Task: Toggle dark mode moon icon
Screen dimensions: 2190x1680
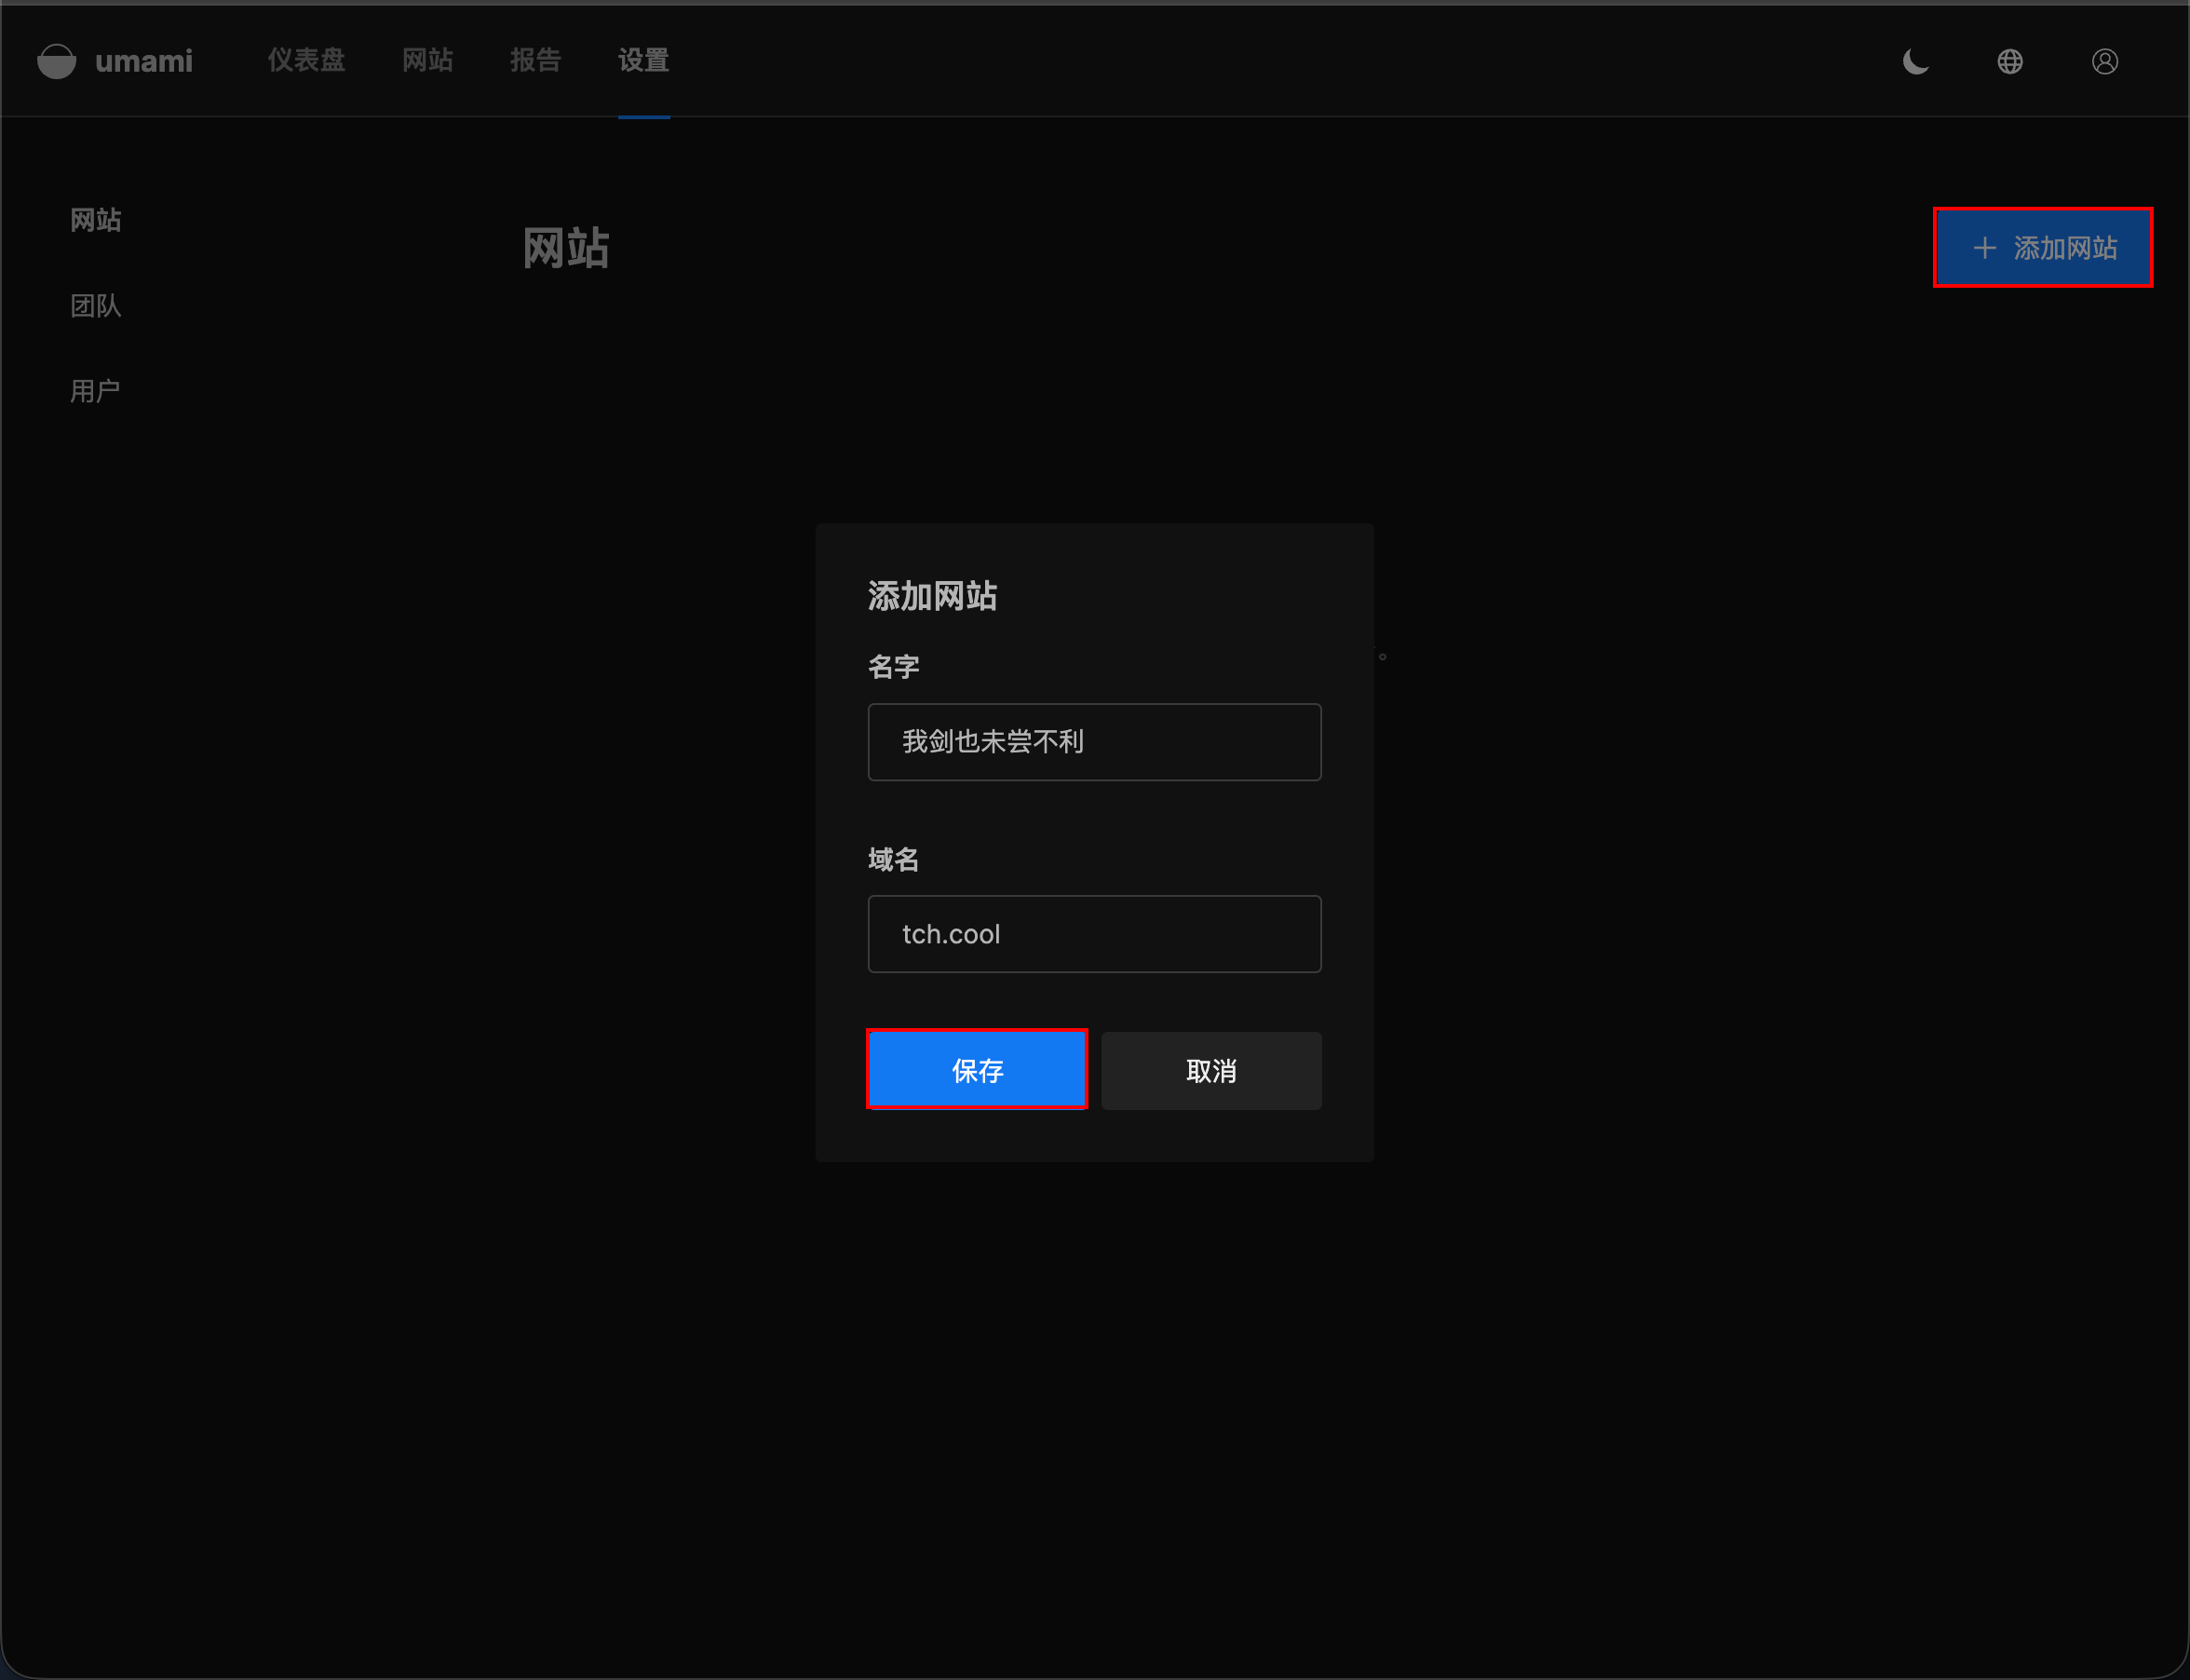Action: [1915, 62]
